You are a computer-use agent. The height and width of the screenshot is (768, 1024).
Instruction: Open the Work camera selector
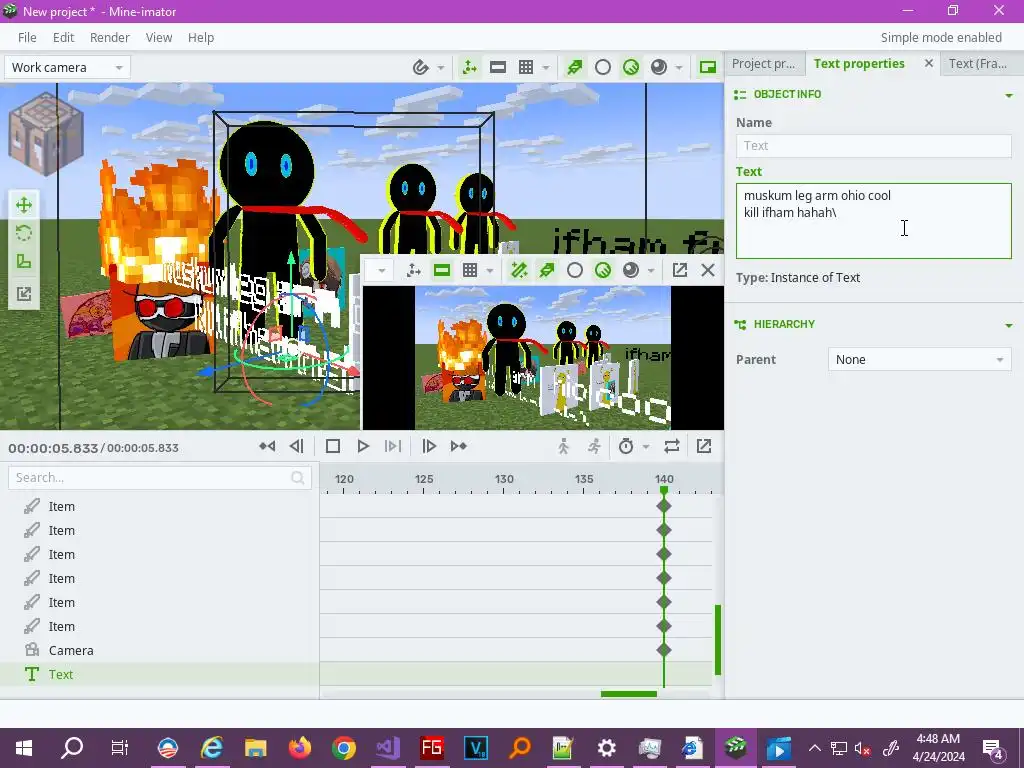point(67,67)
